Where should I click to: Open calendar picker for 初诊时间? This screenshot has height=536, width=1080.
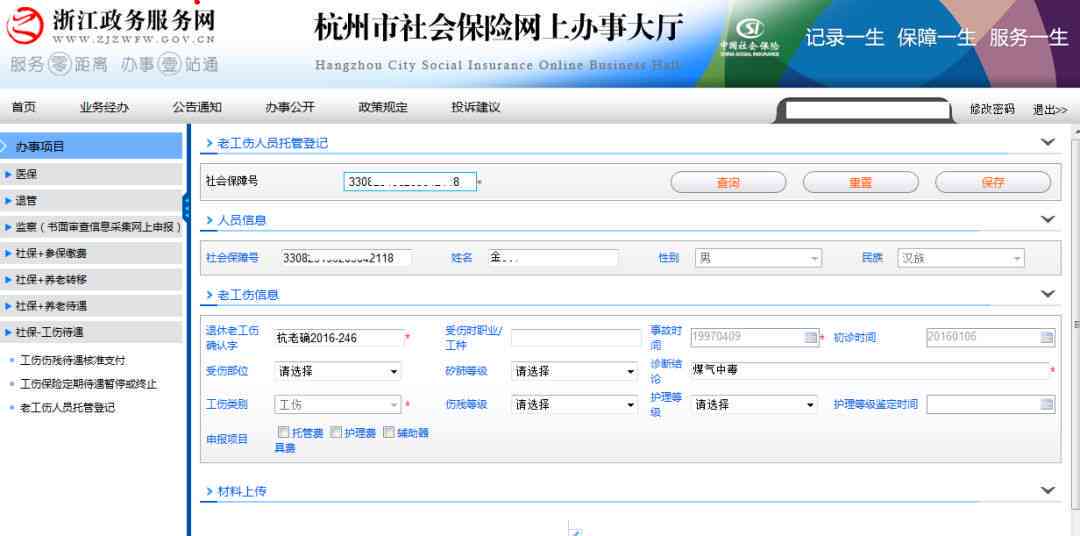tap(1046, 338)
